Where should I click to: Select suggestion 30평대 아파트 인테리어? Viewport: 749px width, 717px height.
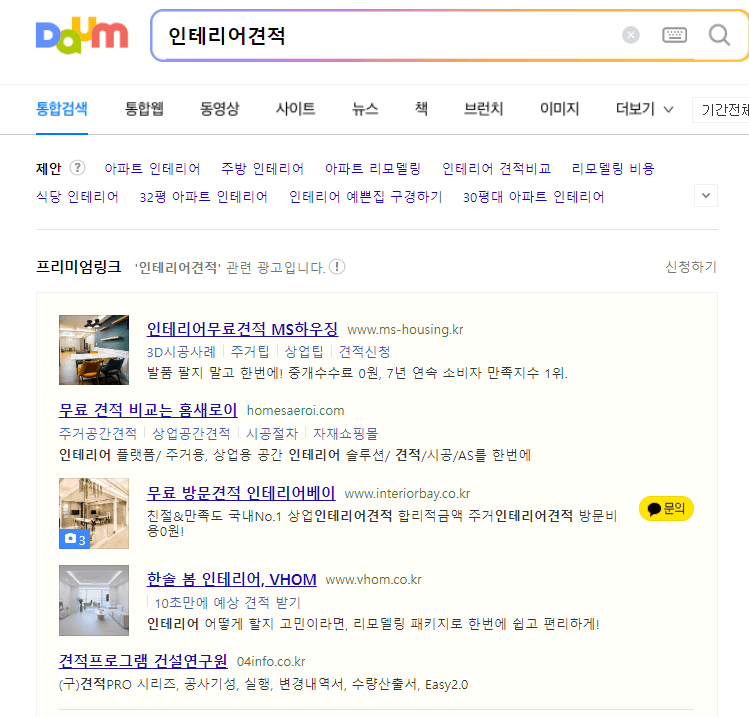[534, 197]
